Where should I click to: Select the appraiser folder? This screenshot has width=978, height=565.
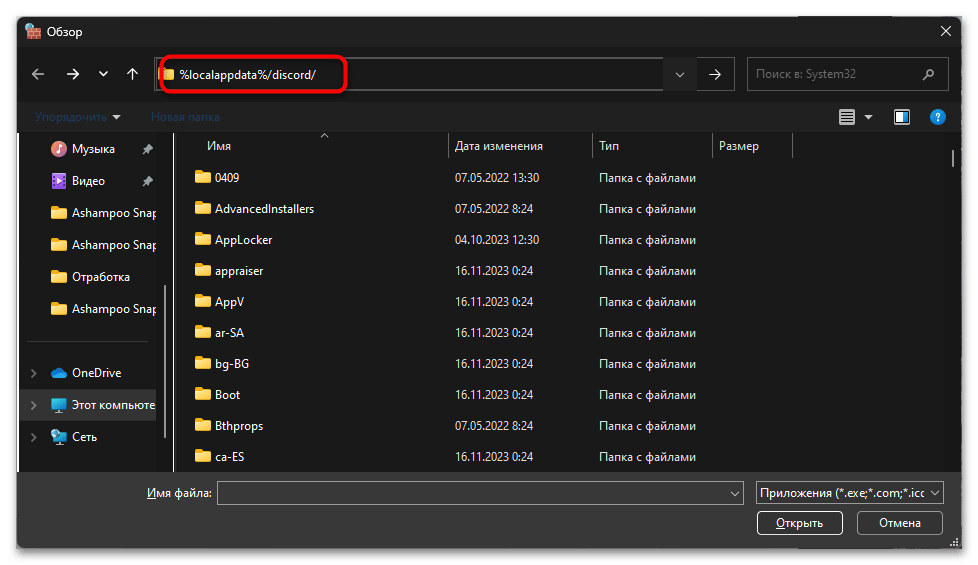point(239,271)
